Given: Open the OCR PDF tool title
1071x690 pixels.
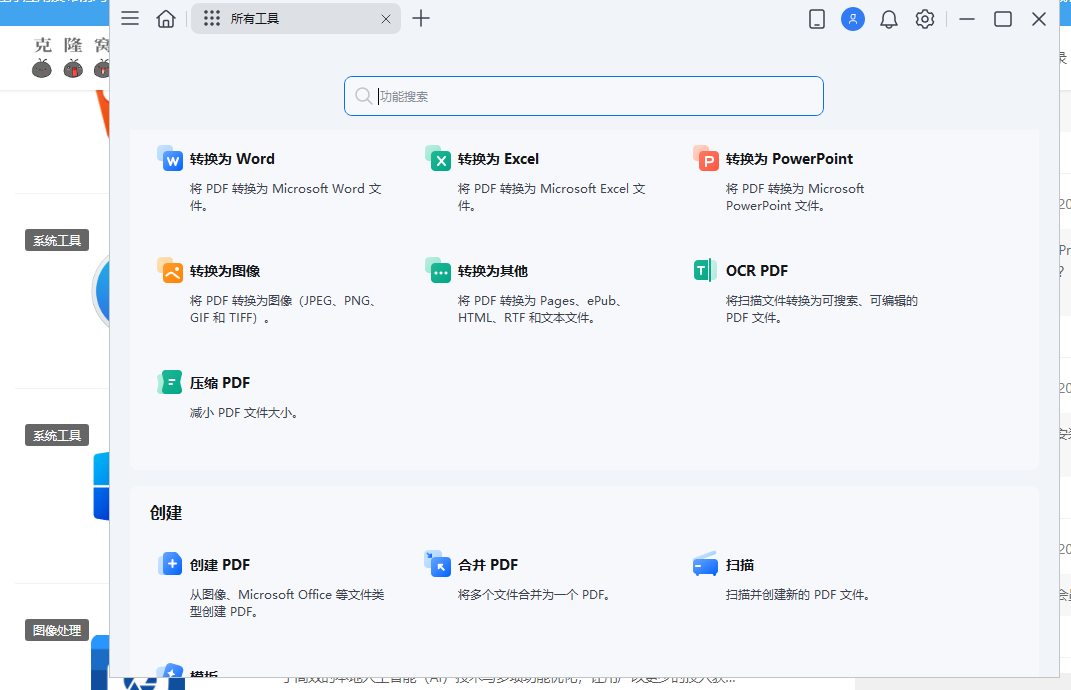Looking at the screenshot, I should (x=757, y=271).
